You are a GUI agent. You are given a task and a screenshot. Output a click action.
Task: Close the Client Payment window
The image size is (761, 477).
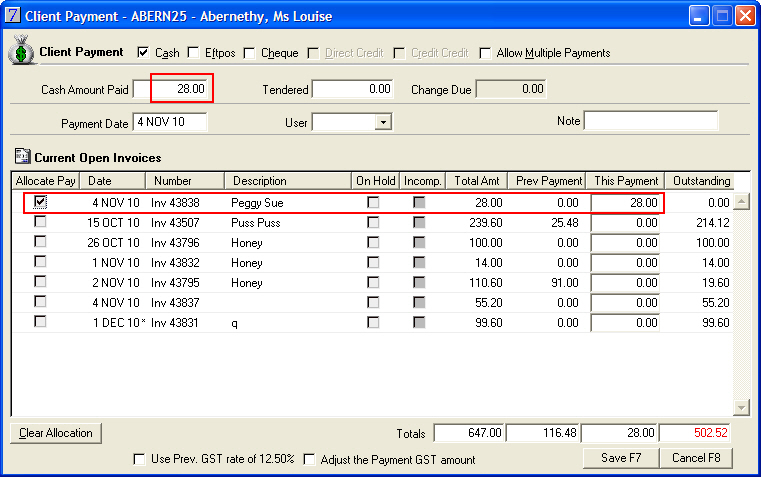click(744, 16)
